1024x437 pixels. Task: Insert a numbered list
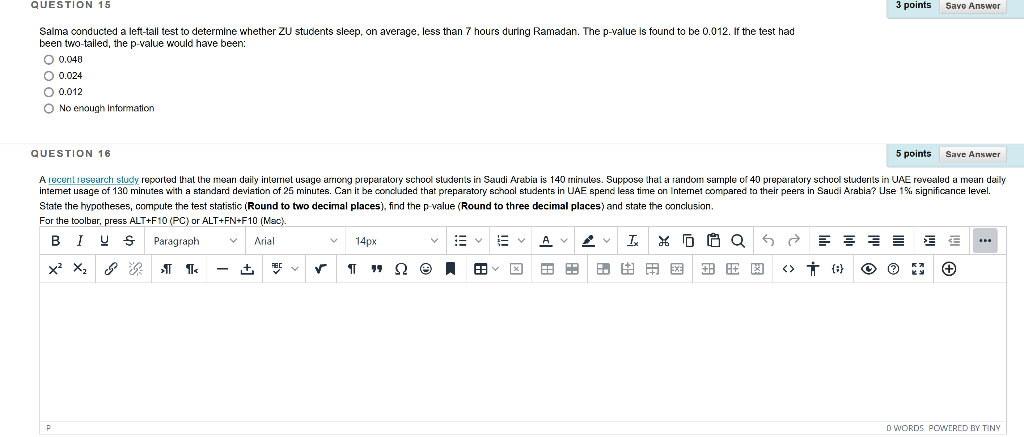tap(503, 241)
